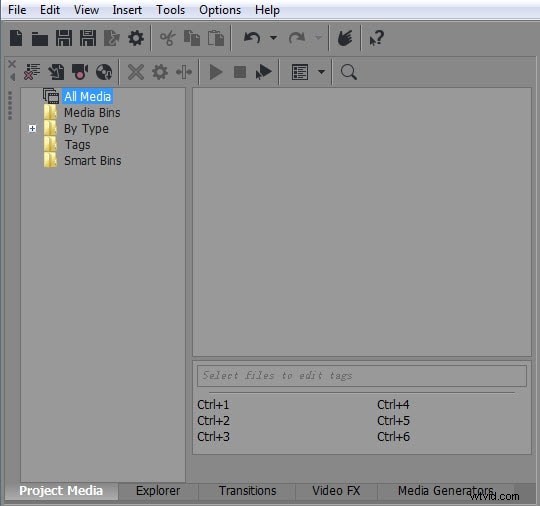This screenshot has height=506, width=540.
Task: Click the Media FX icon
Action: pos(184,72)
